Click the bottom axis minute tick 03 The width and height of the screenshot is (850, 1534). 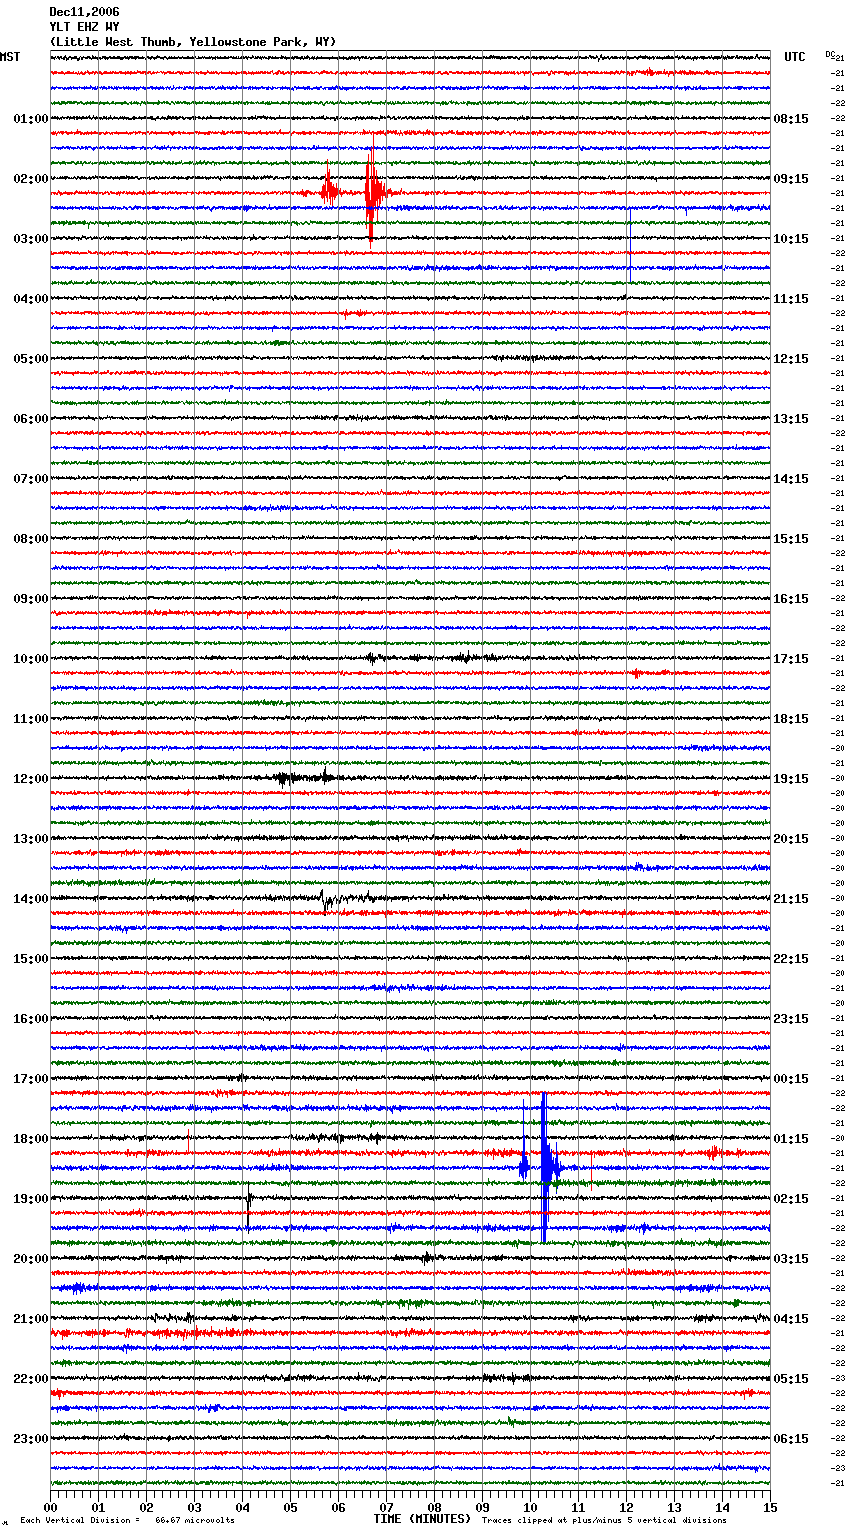pyautogui.click(x=194, y=1507)
